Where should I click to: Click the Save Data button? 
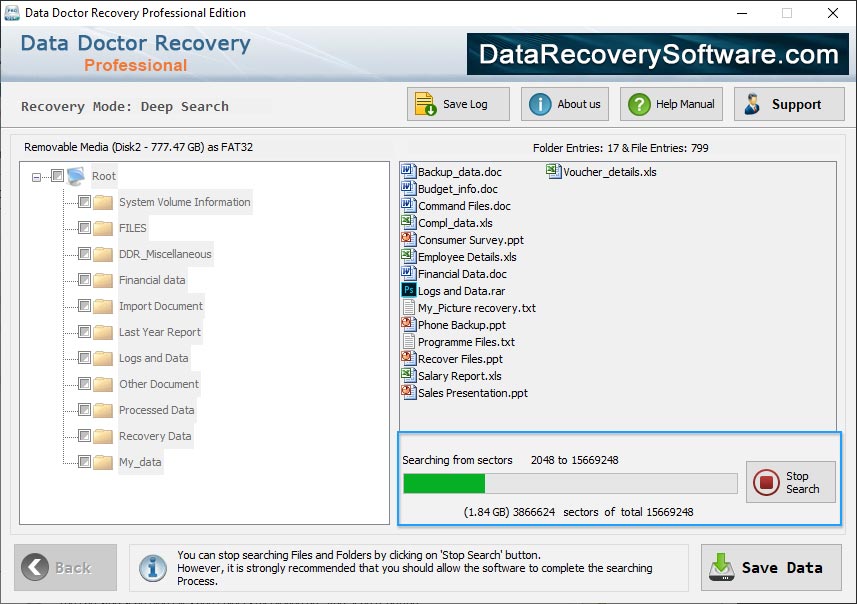771,567
